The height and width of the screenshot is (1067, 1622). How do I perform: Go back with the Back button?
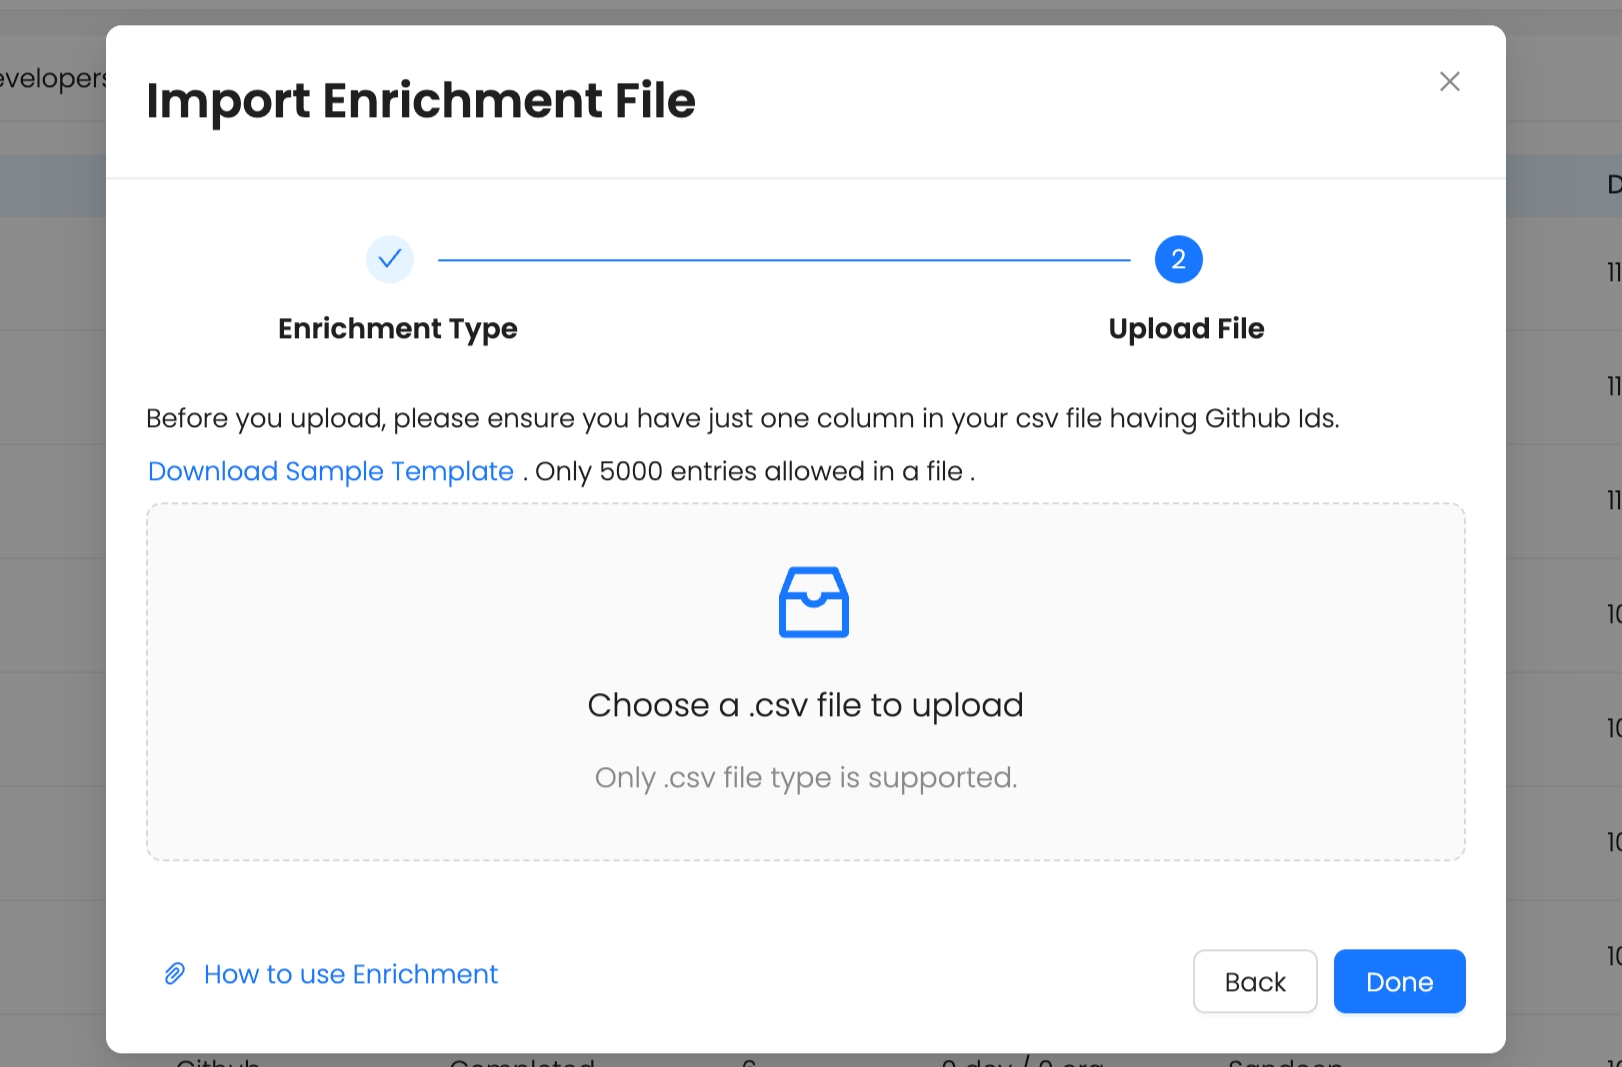pos(1254,981)
